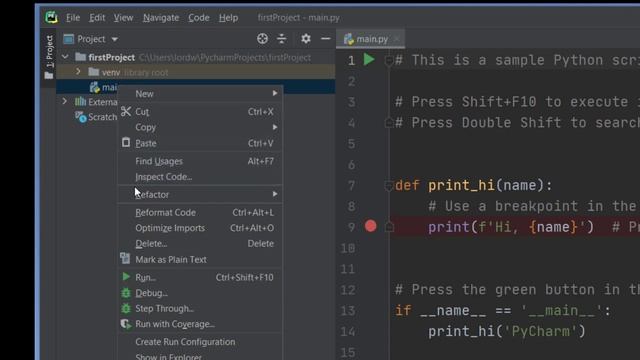This screenshot has width=640, height=360.
Task: Open the View menu
Action: (123, 18)
